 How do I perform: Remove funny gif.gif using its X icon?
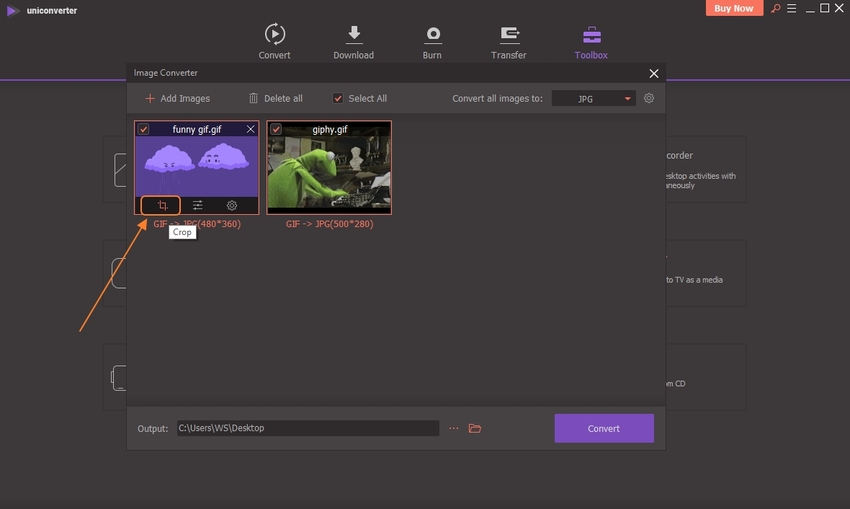pos(250,129)
